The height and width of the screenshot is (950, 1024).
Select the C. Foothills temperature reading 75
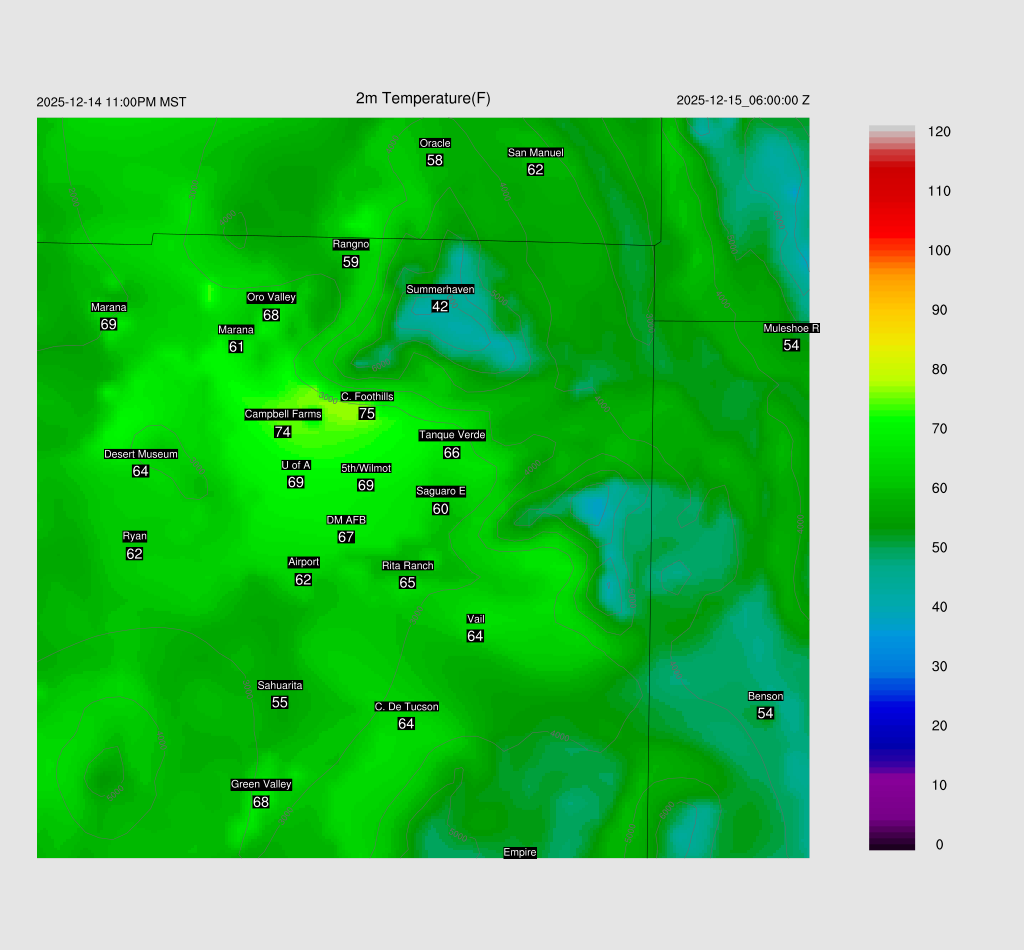(x=367, y=414)
